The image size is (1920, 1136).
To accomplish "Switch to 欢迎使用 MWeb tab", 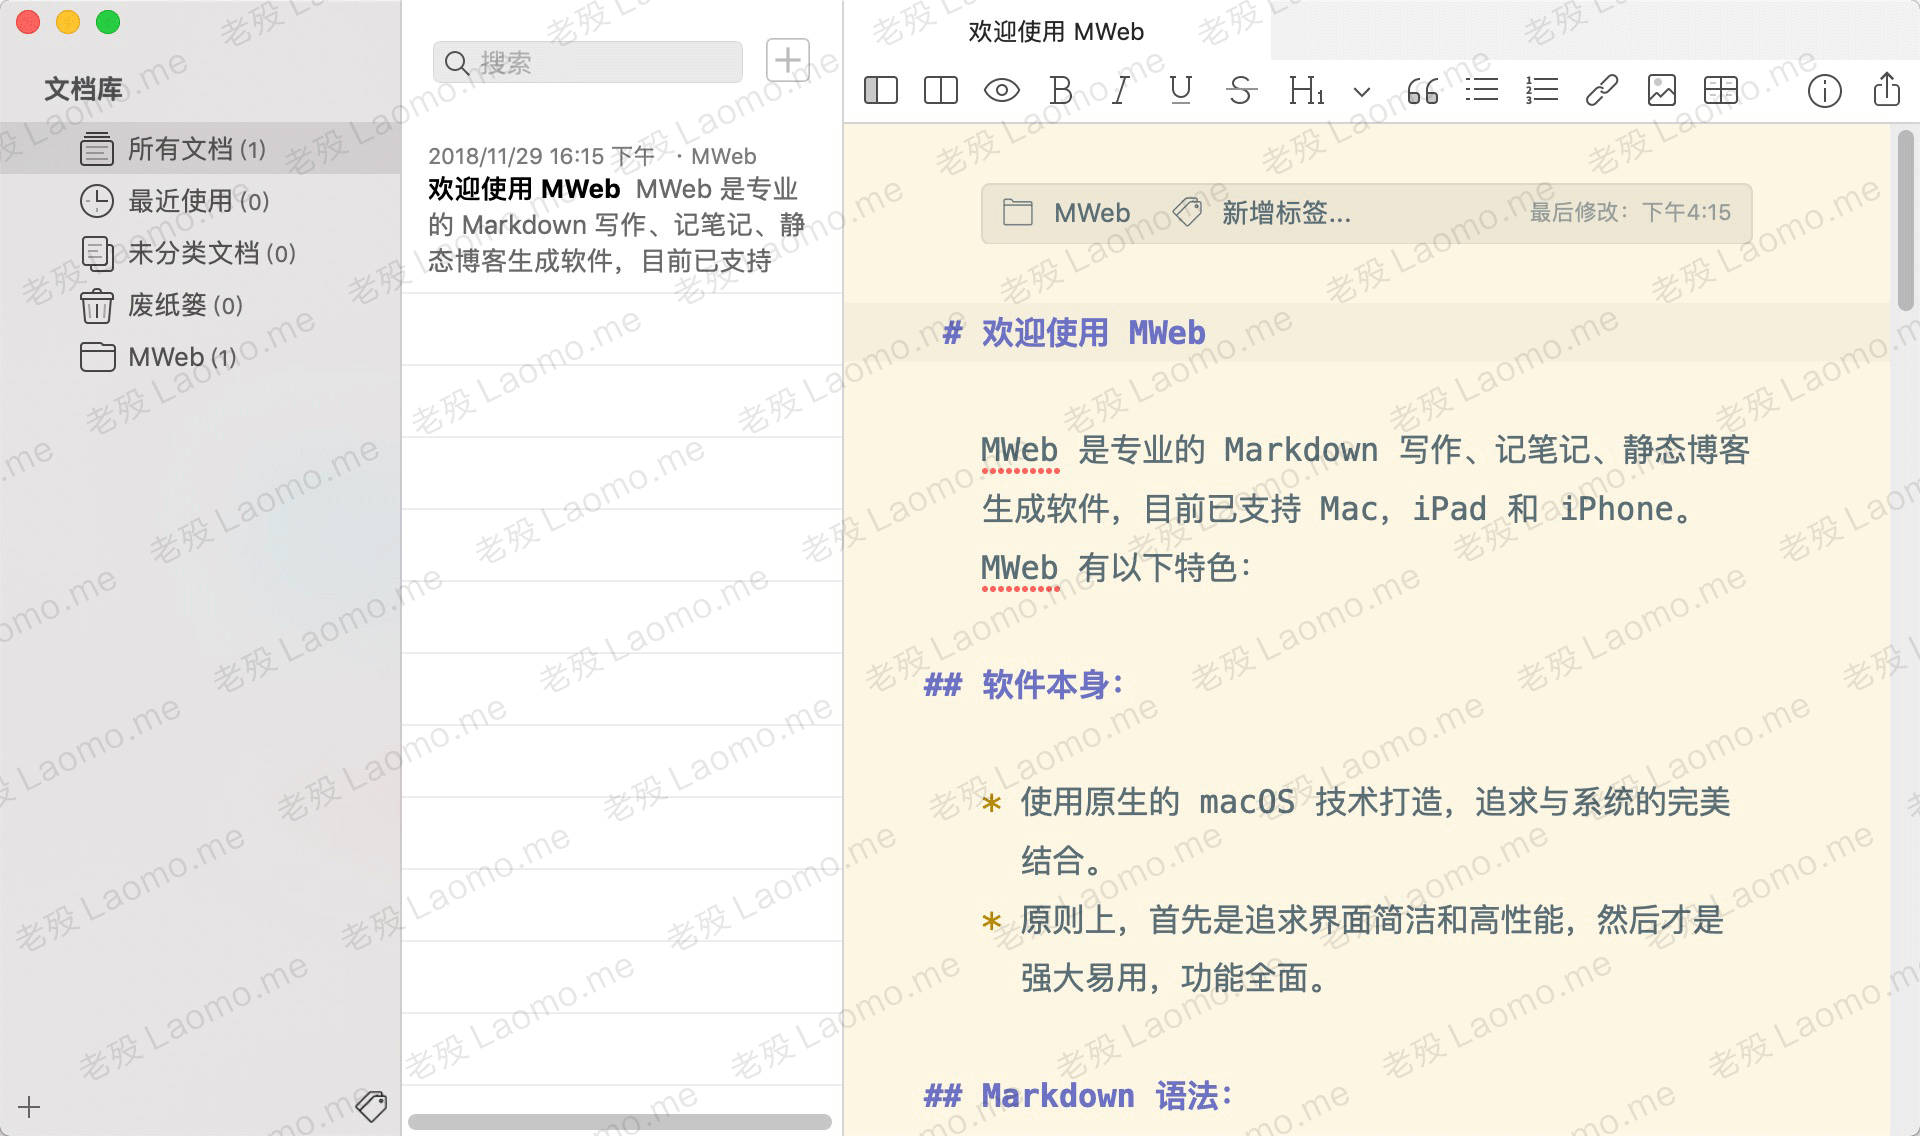I will [x=1056, y=32].
